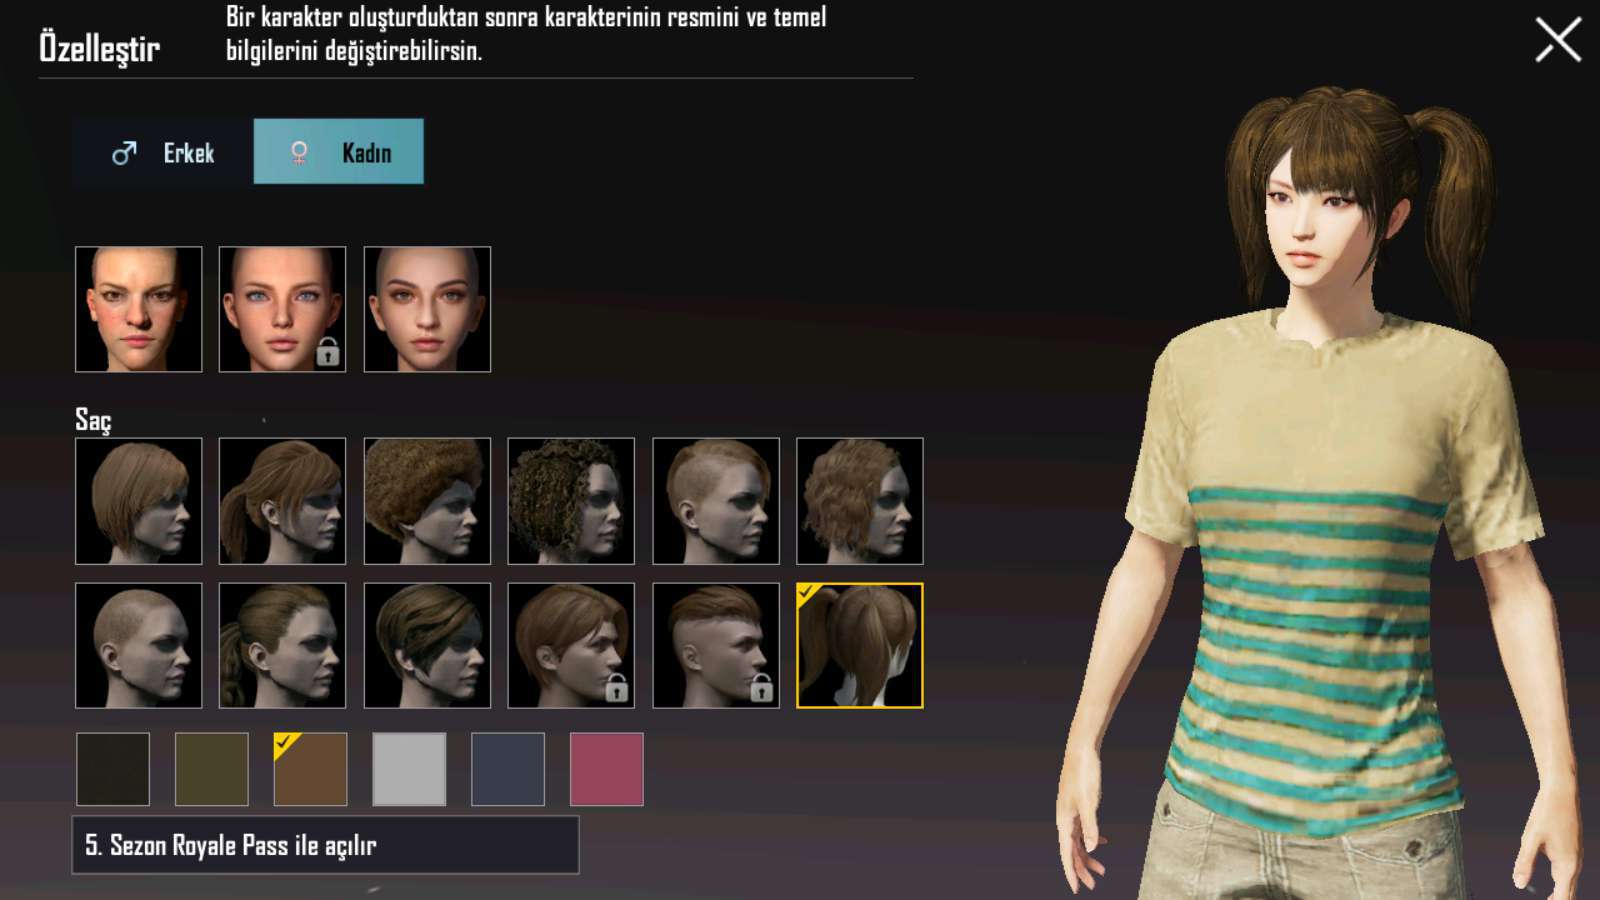The image size is (1600, 900).
Task: Pick the light gray hair color
Action: click(409, 769)
